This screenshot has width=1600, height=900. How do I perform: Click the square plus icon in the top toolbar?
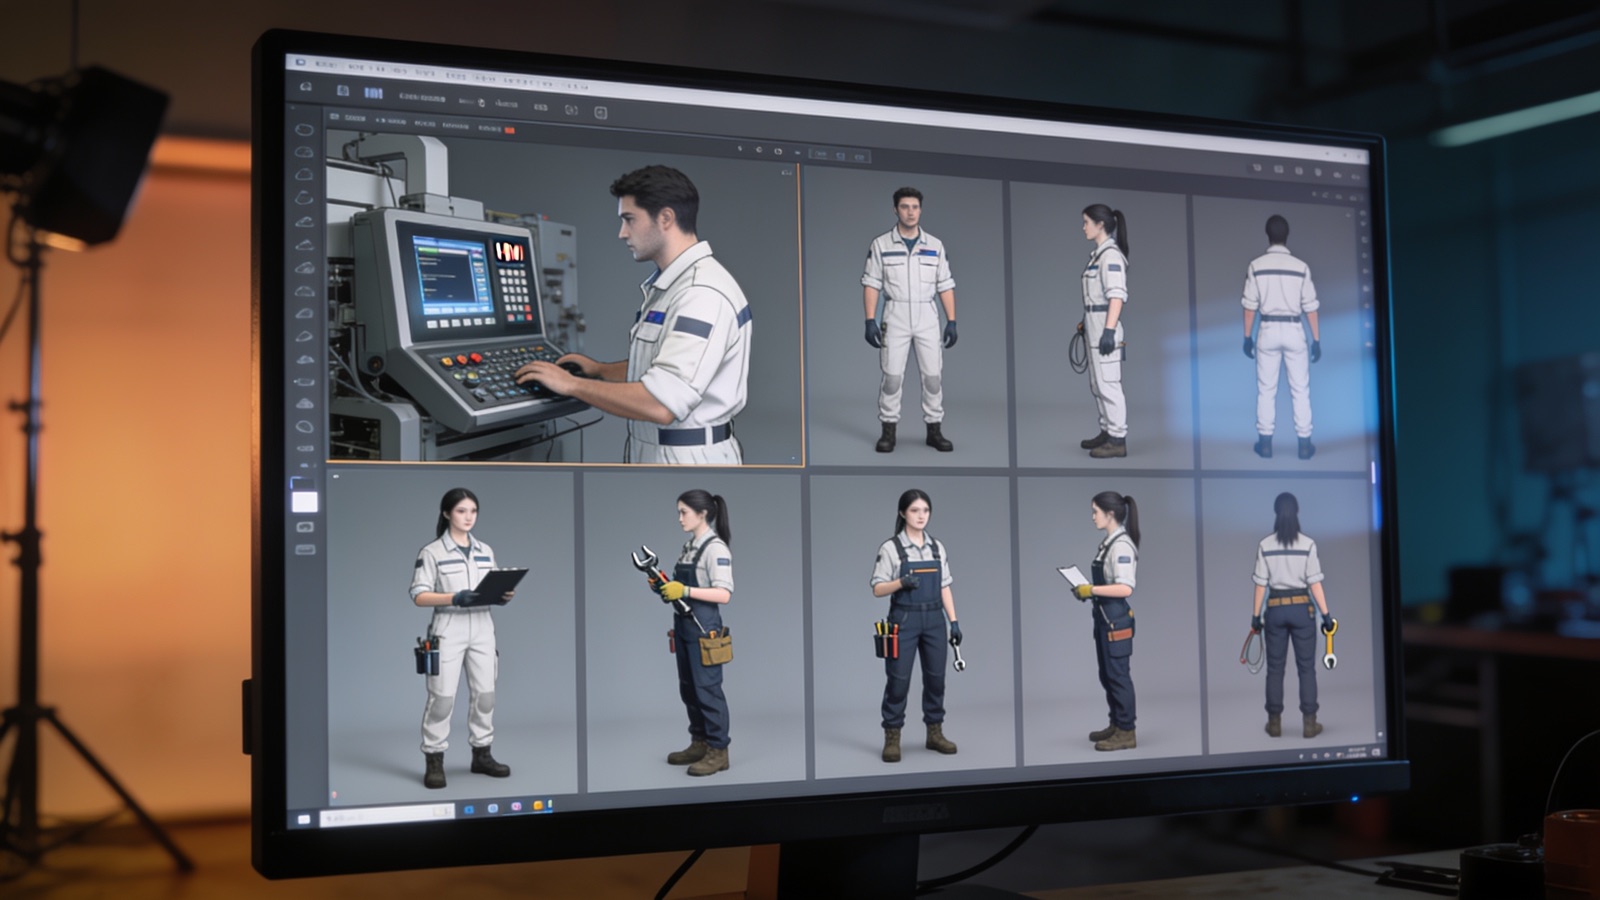pos(601,113)
